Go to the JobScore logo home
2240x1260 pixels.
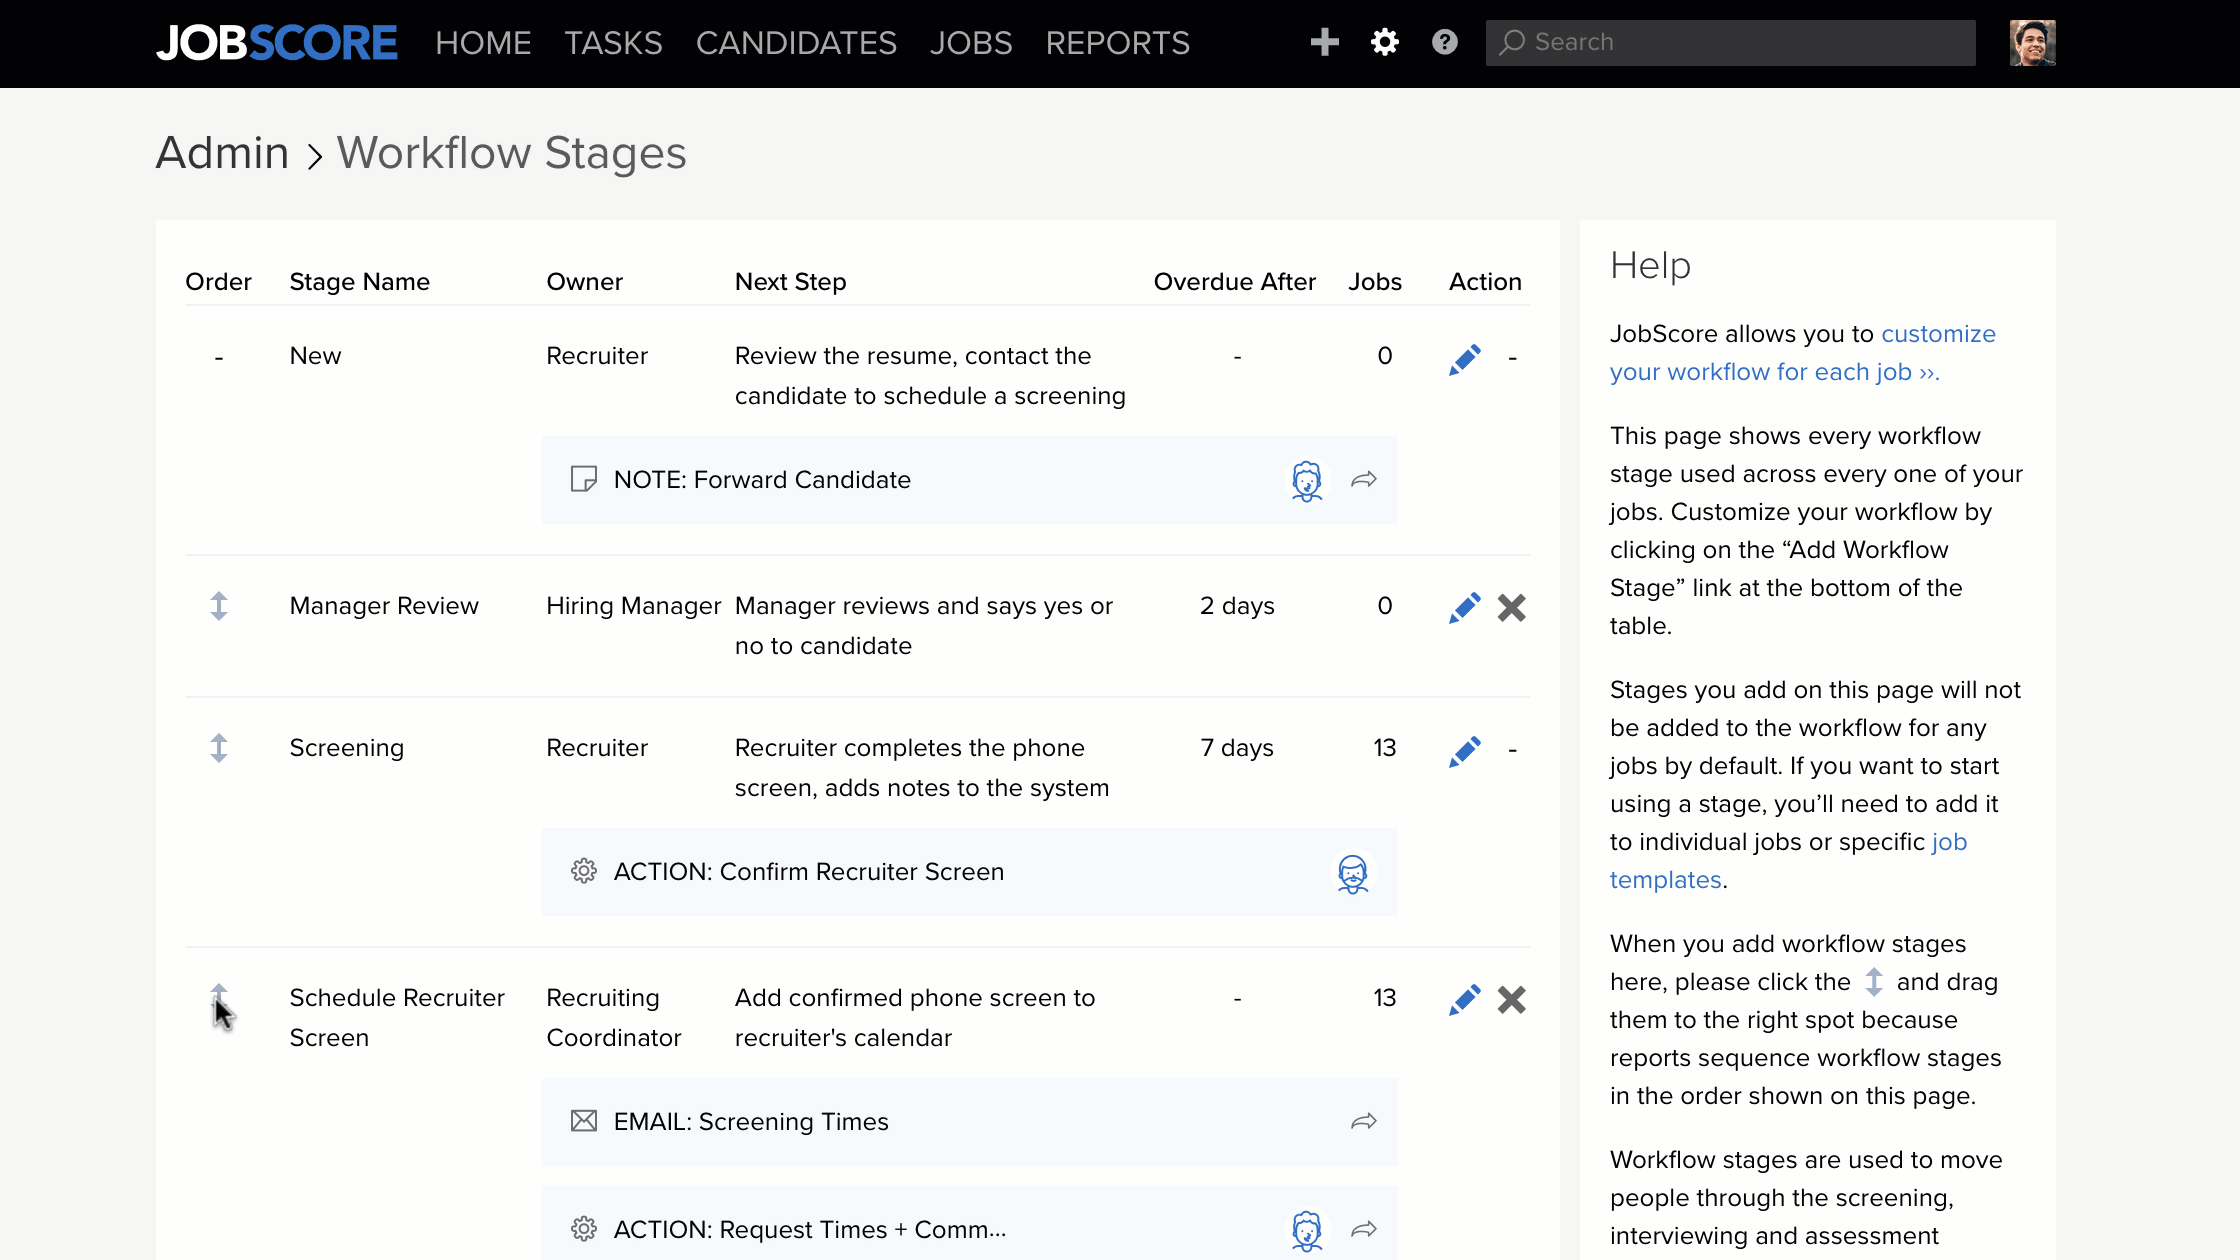pyautogui.click(x=277, y=43)
